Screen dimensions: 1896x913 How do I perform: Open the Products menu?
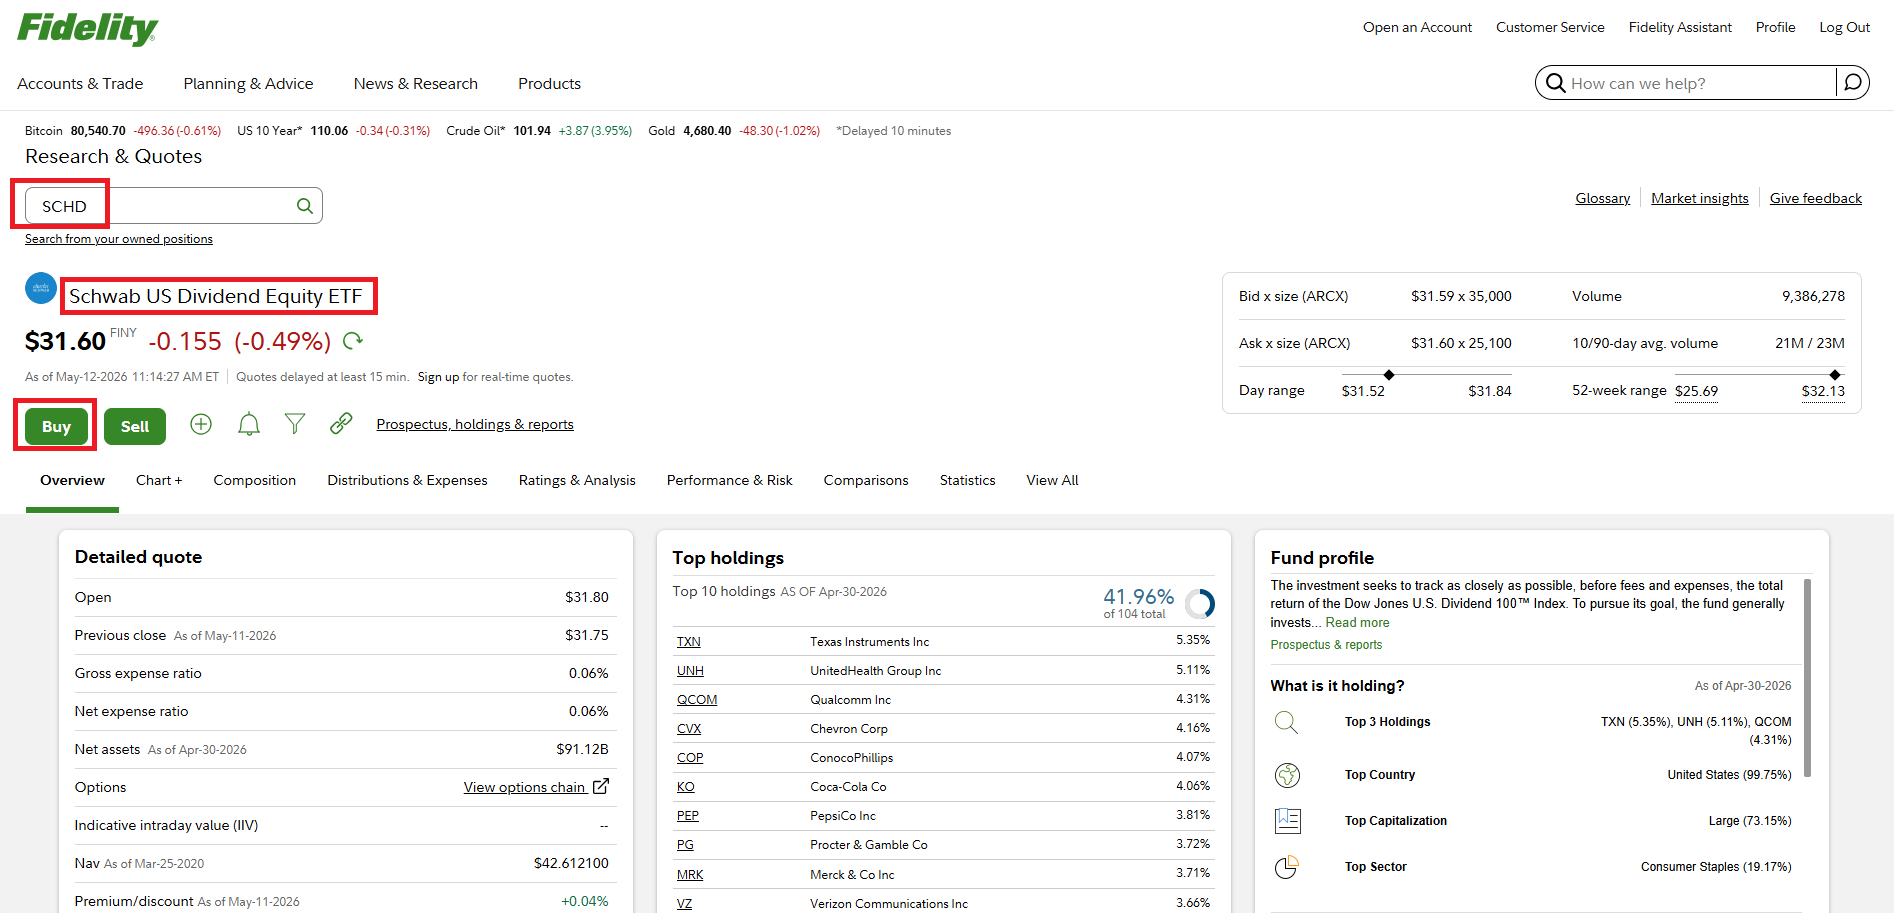(x=549, y=84)
